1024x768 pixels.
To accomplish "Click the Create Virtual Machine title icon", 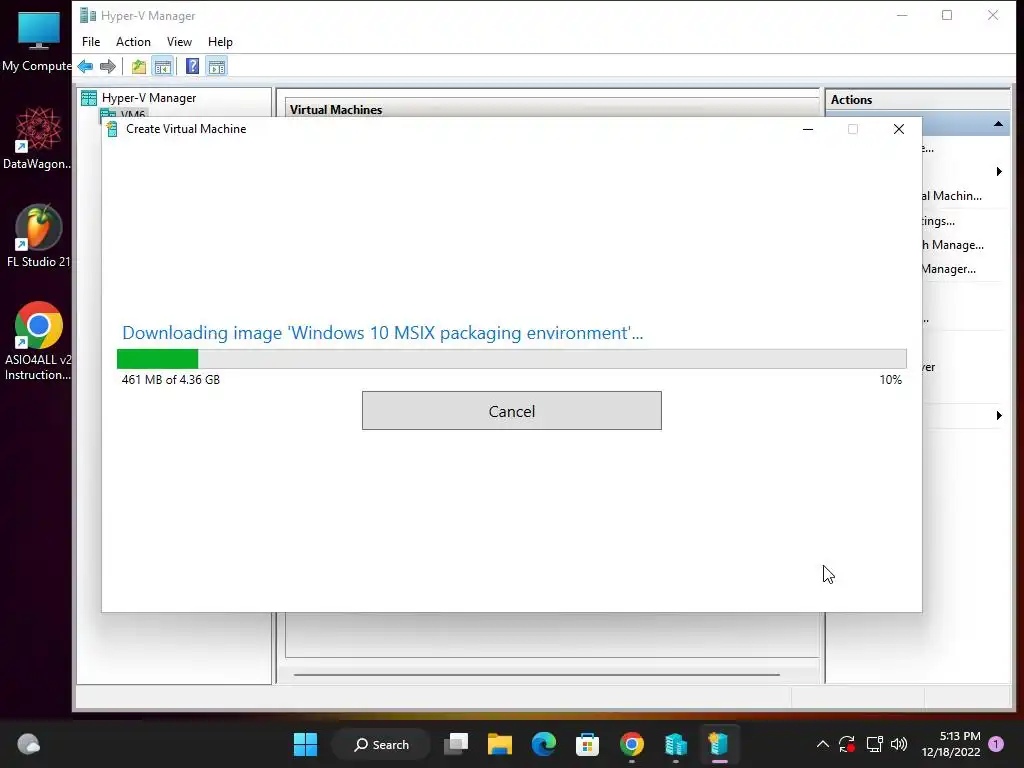I will 112,129.
